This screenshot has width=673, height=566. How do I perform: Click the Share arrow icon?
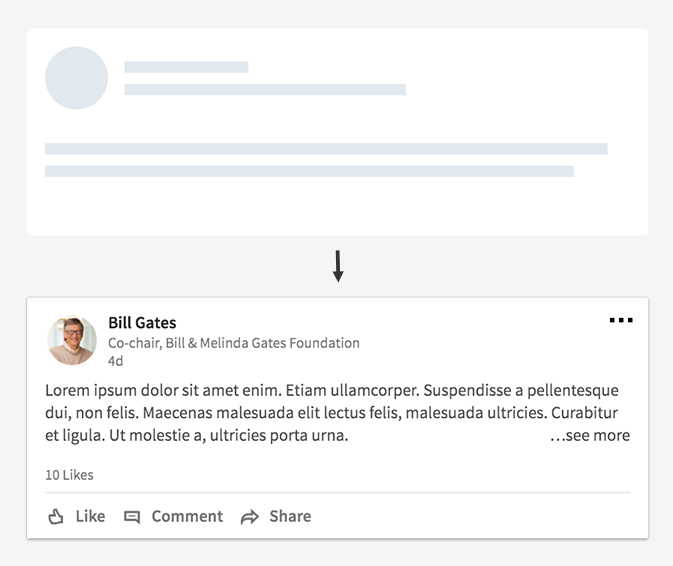250,517
